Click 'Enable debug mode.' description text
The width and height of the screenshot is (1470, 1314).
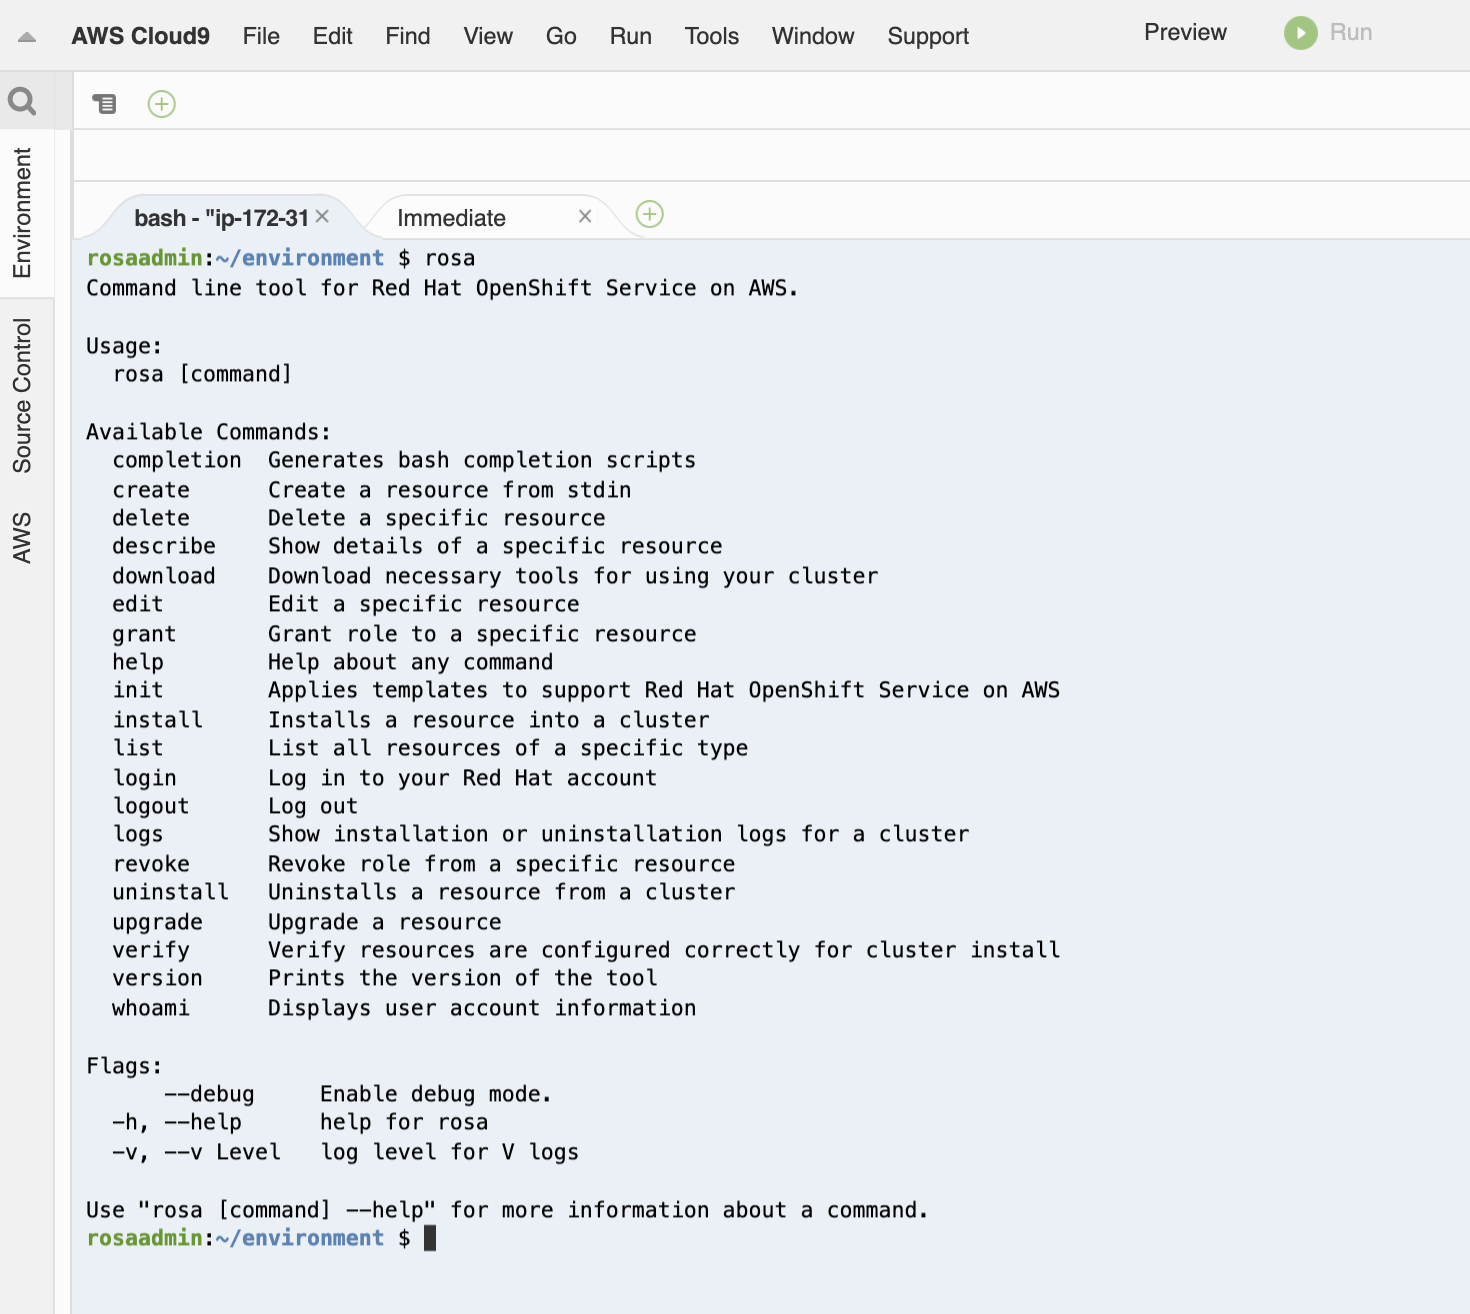436,1094
